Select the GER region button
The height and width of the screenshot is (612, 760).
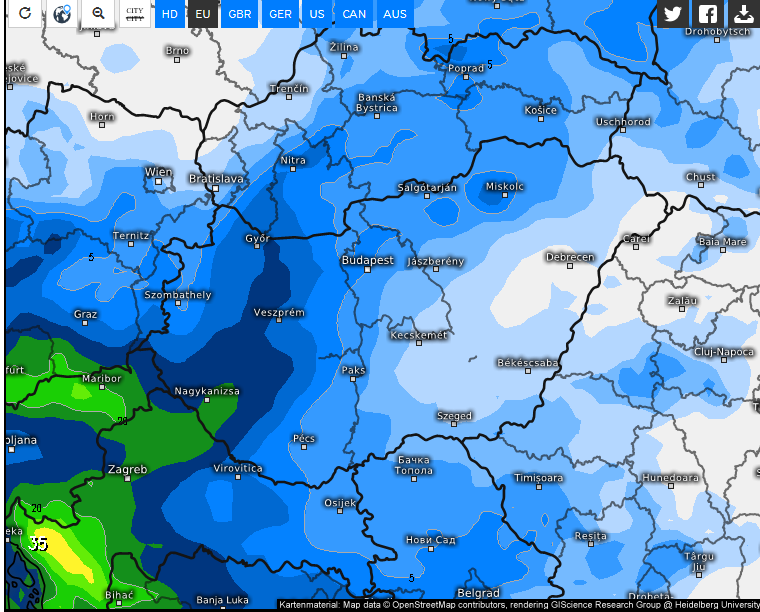tap(280, 14)
